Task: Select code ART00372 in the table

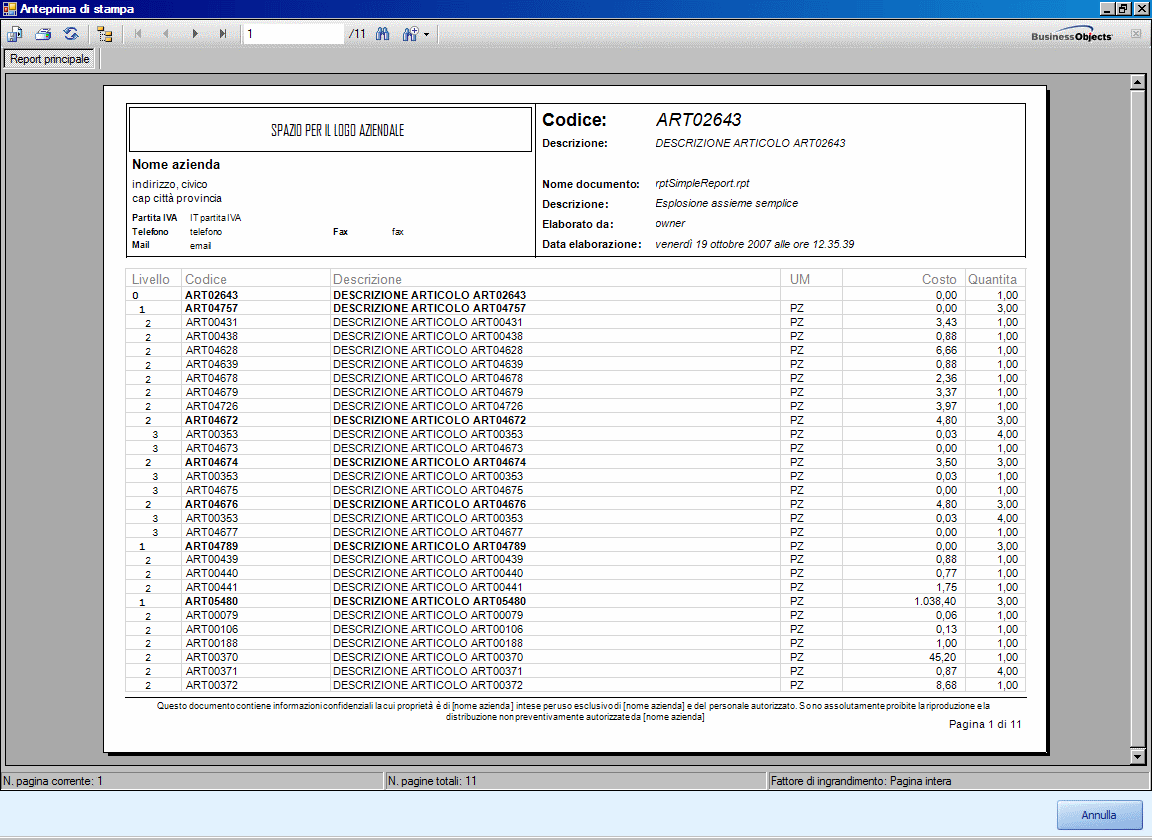Action: (x=212, y=686)
